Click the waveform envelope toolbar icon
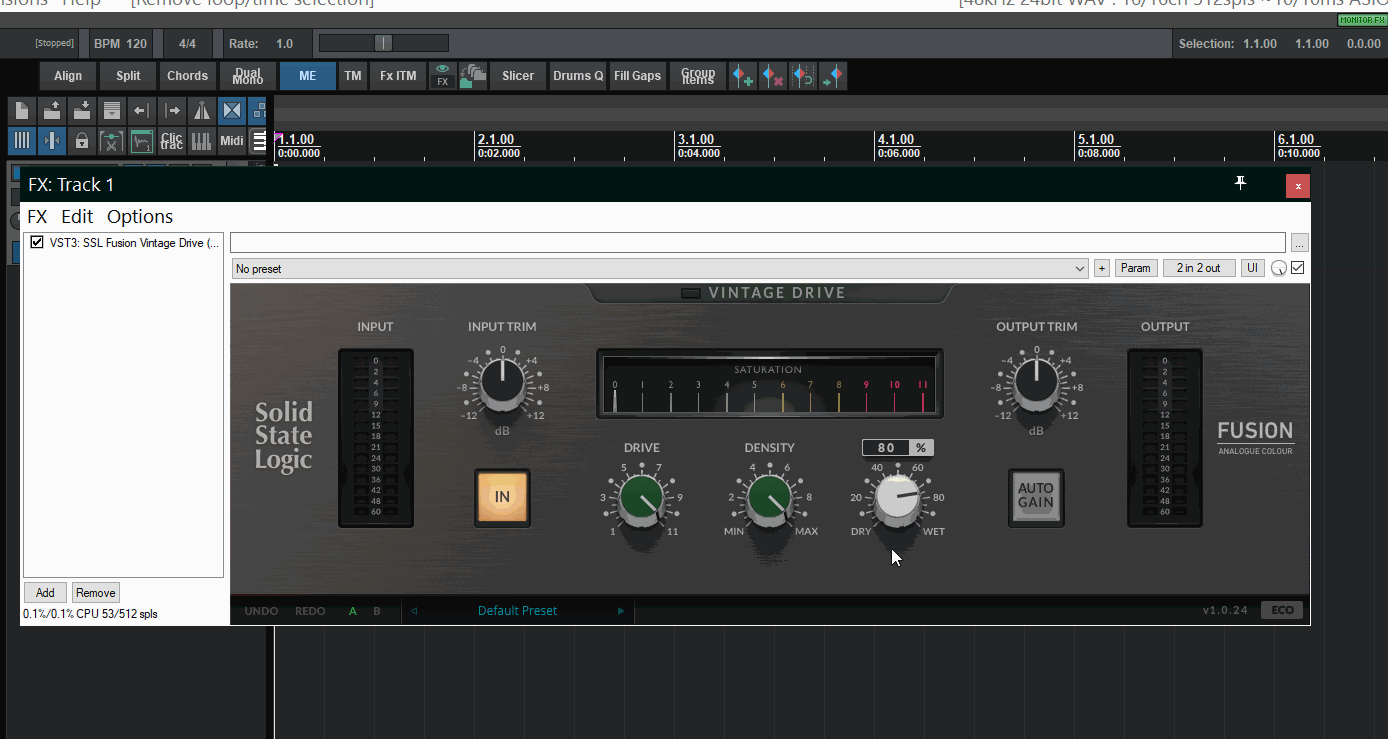 pyautogui.click(x=142, y=141)
